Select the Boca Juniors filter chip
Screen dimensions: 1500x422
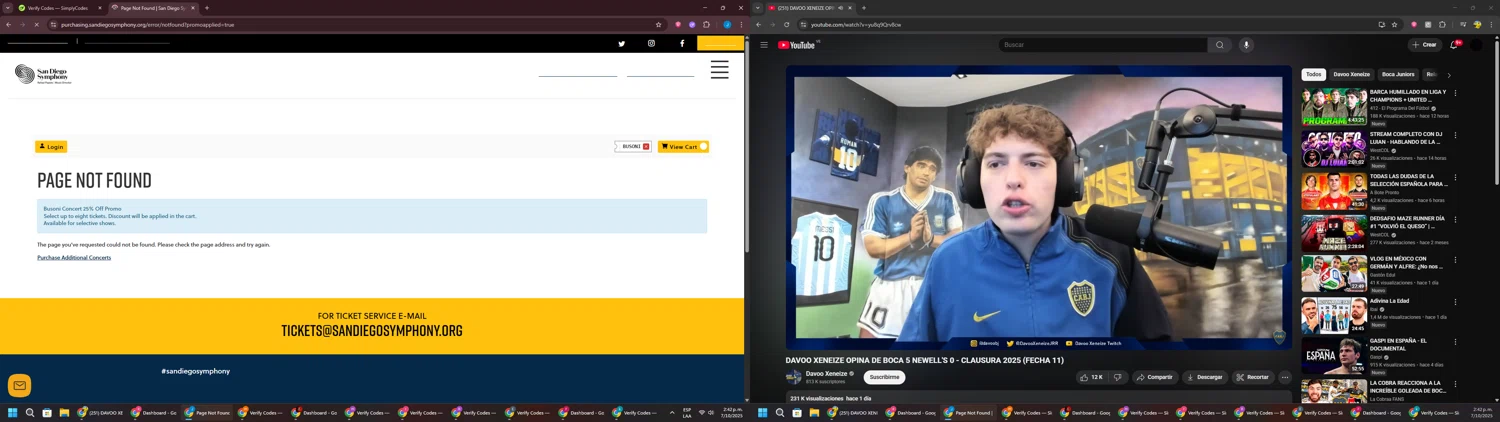pos(1398,74)
